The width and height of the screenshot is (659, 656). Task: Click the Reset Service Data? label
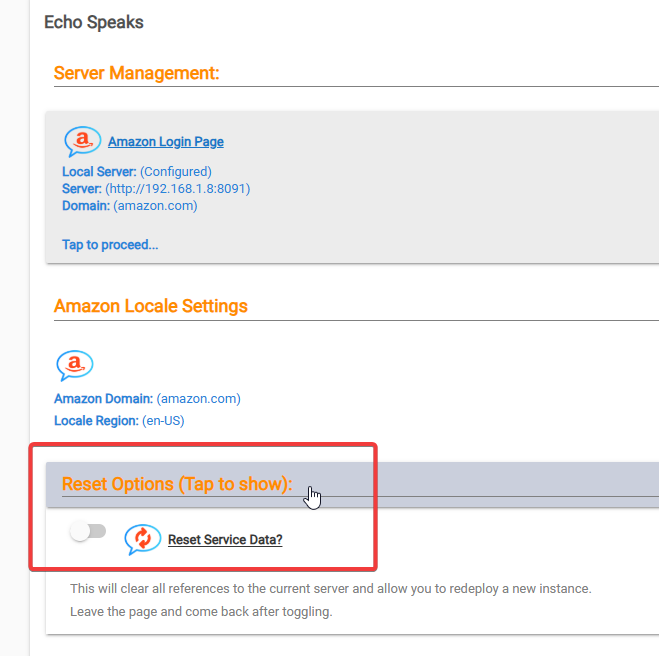[225, 540]
